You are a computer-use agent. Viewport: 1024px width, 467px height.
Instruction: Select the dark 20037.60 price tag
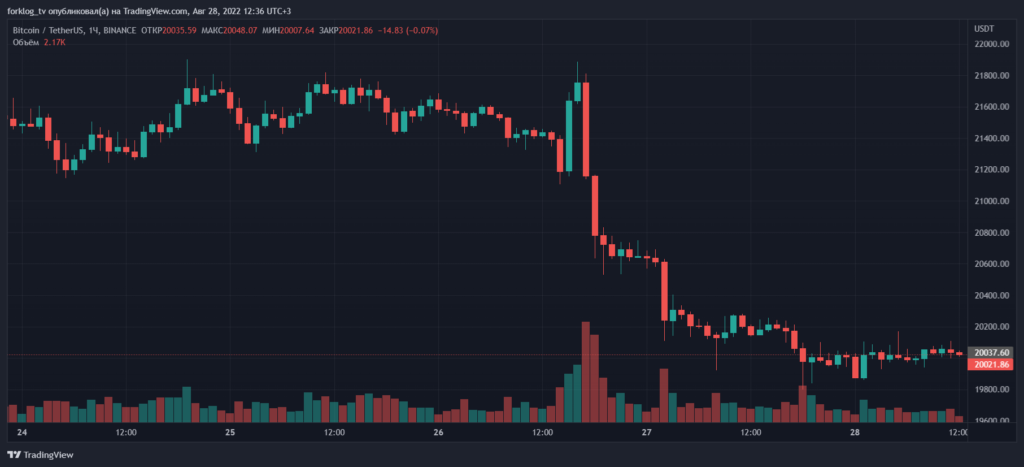tap(991, 353)
